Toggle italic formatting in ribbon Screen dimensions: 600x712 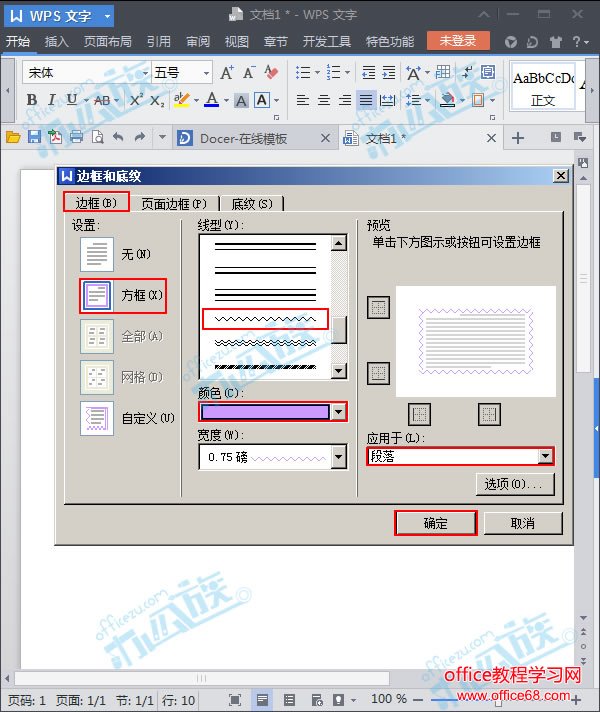52,99
